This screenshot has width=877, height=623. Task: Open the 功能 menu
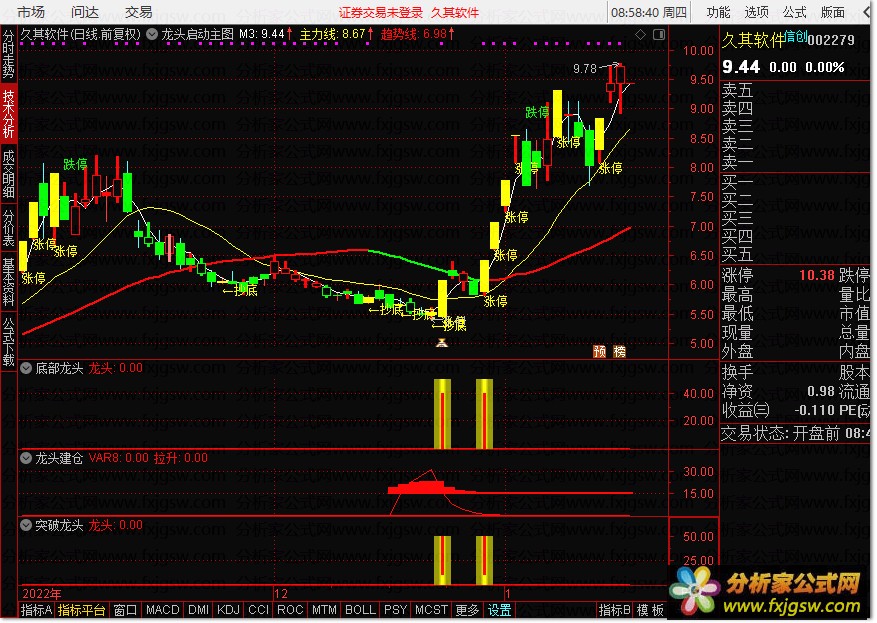click(x=718, y=12)
